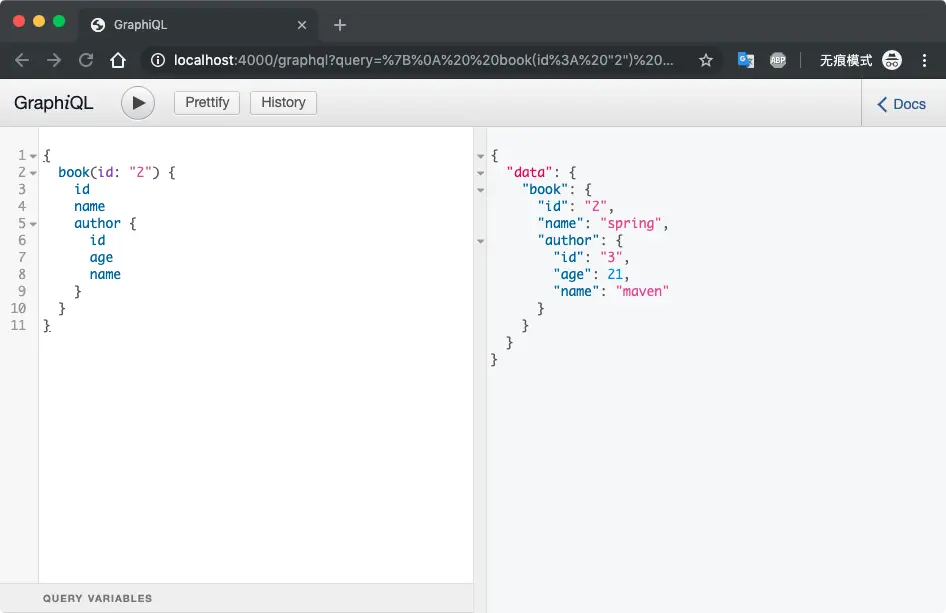This screenshot has height=613, width=946.
Task: Click the id field on query line 6
Action: [x=98, y=240]
